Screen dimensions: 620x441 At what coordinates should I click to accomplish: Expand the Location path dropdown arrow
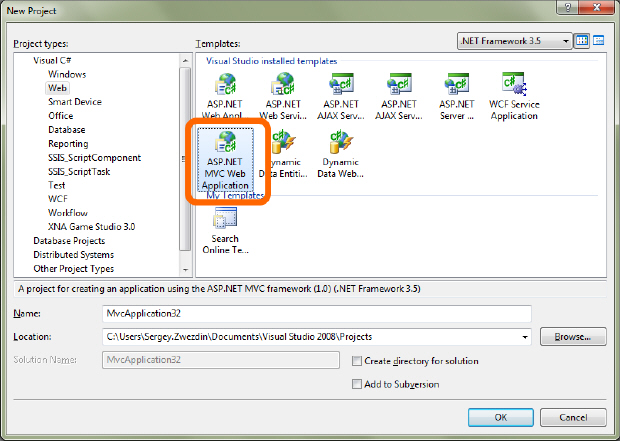[525, 337]
